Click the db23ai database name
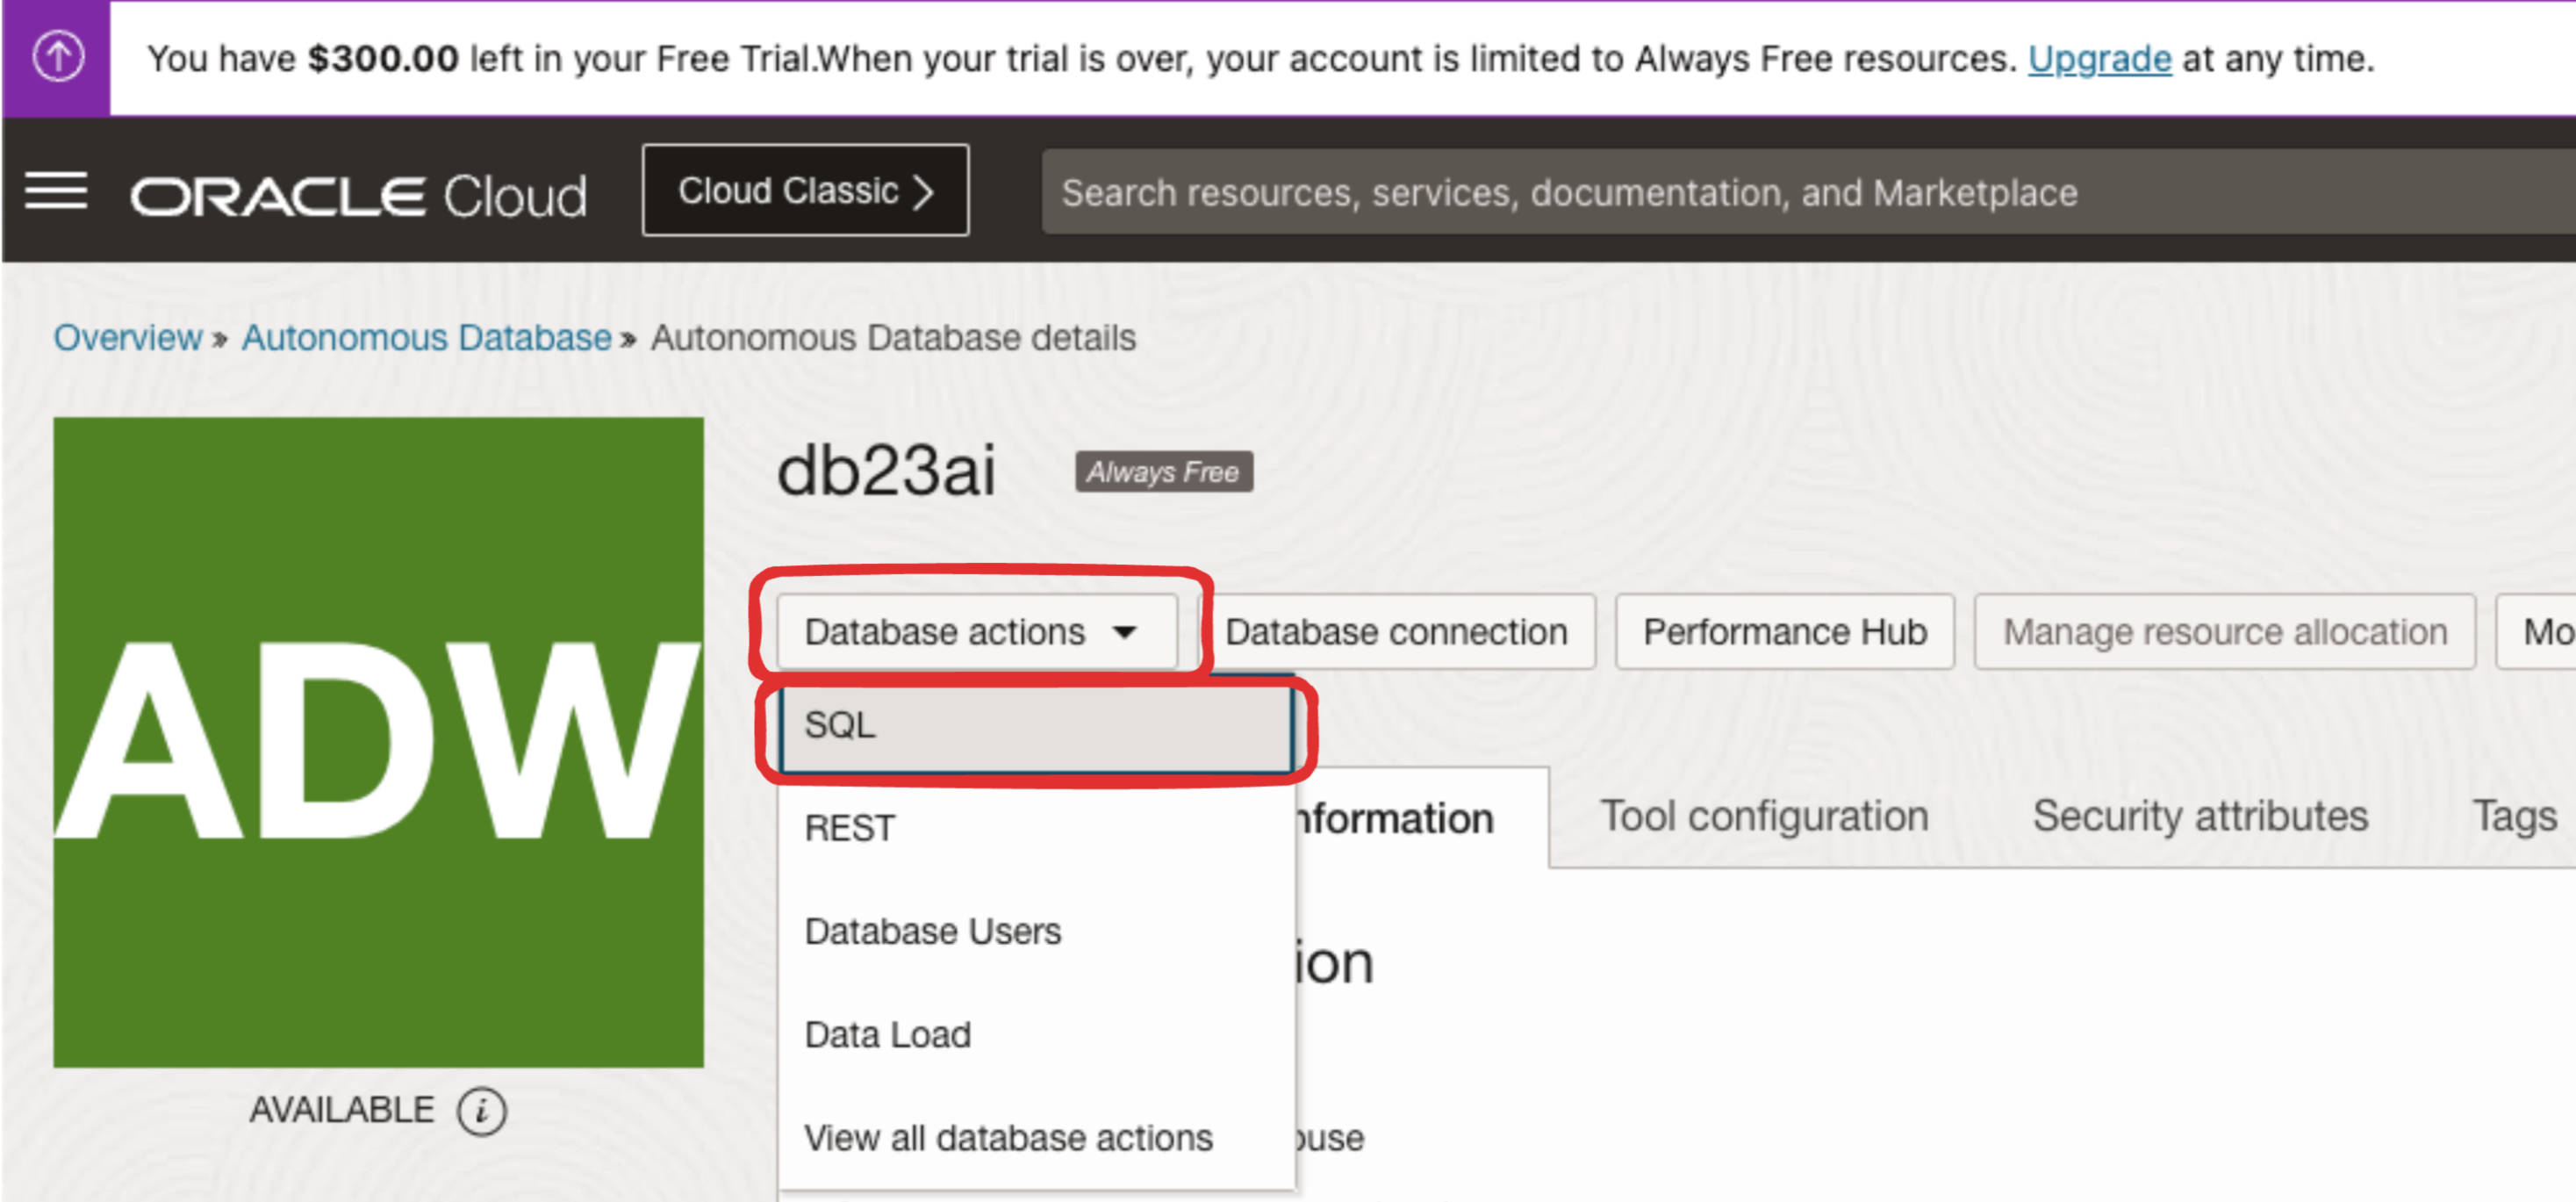Screen dimensions: 2576x1202 pos(886,470)
